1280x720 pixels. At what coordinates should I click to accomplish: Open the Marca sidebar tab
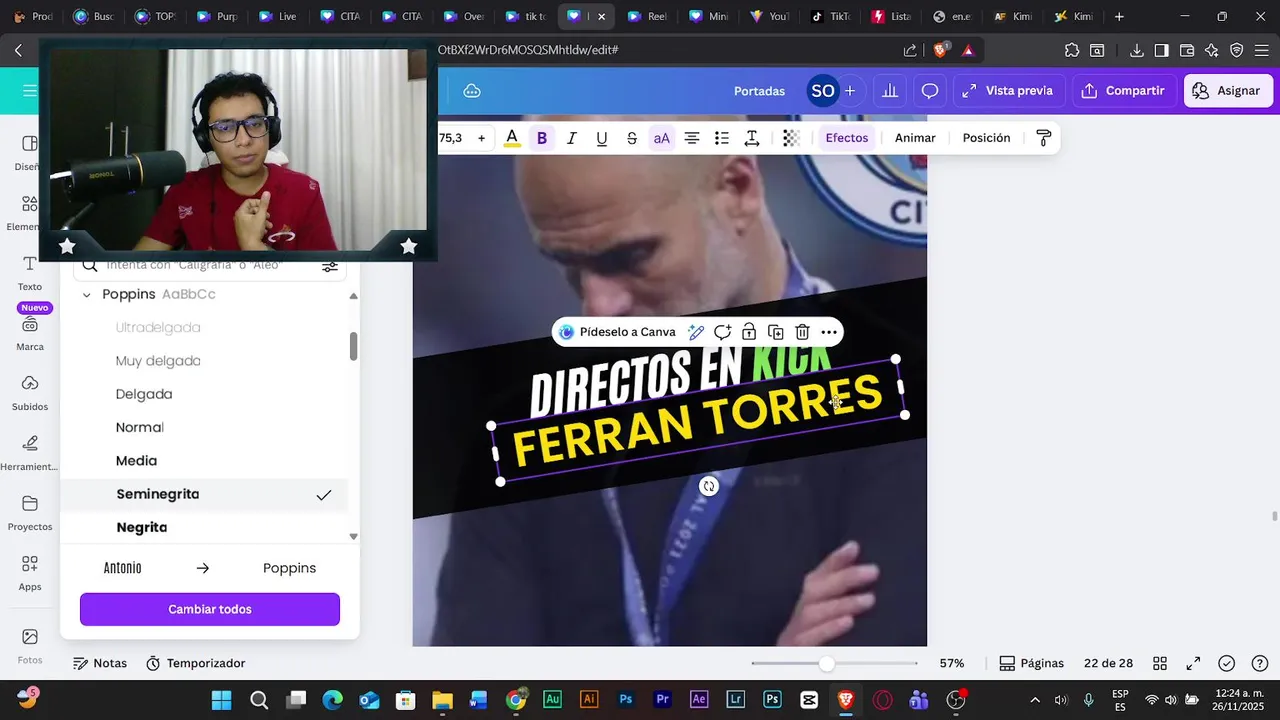click(30, 334)
